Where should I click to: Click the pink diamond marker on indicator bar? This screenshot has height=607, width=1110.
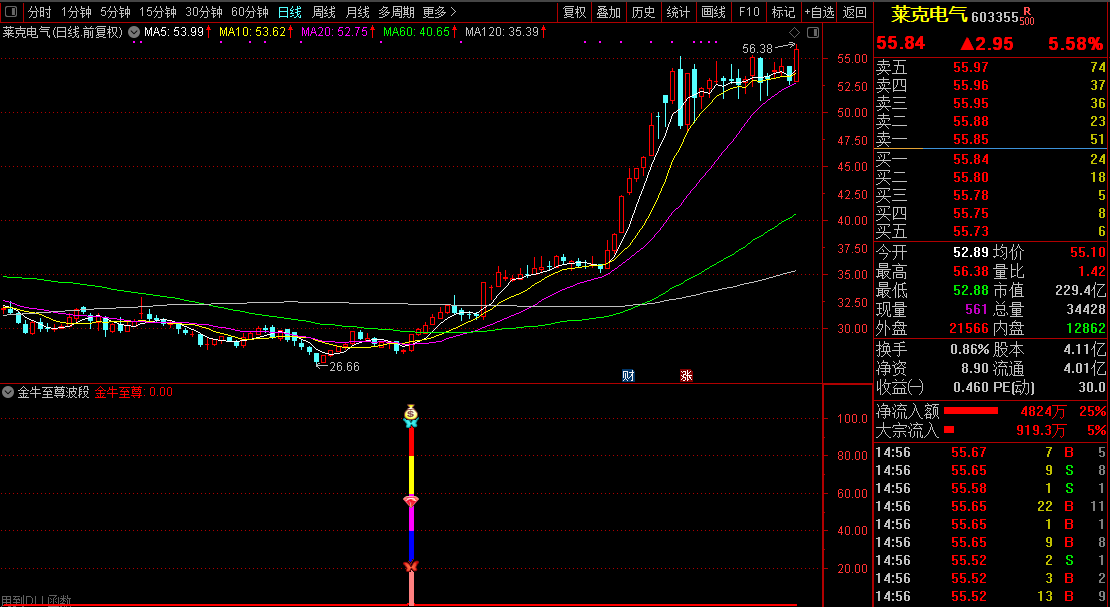[410, 500]
